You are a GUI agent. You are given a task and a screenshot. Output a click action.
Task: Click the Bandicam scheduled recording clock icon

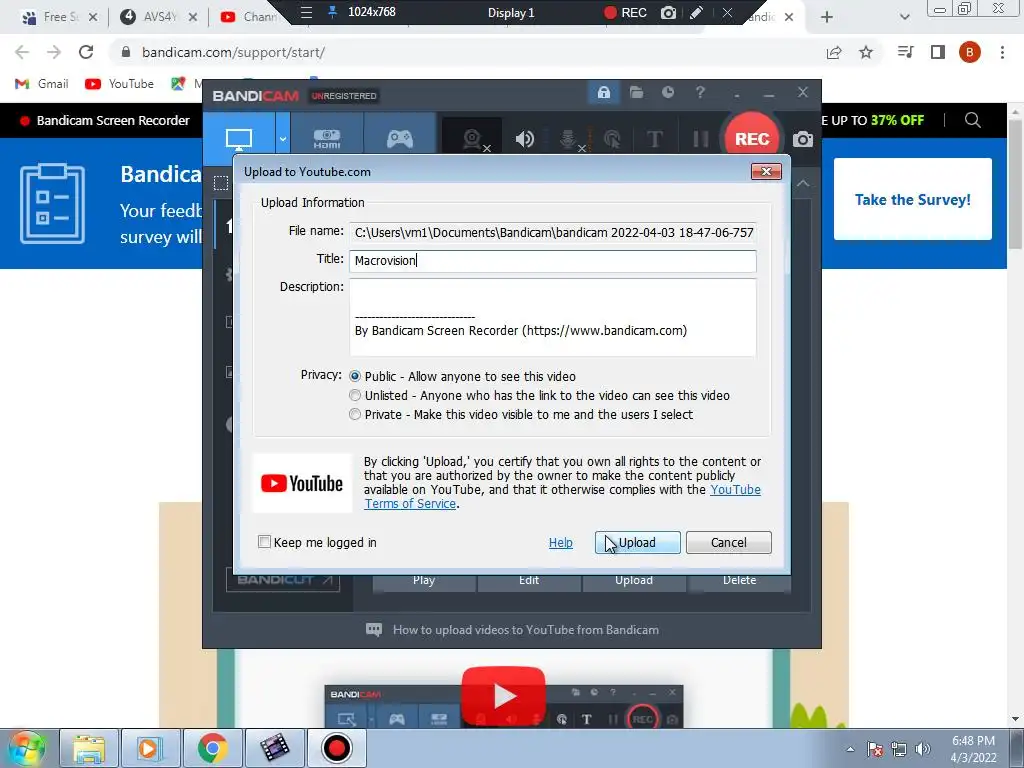point(667,92)
